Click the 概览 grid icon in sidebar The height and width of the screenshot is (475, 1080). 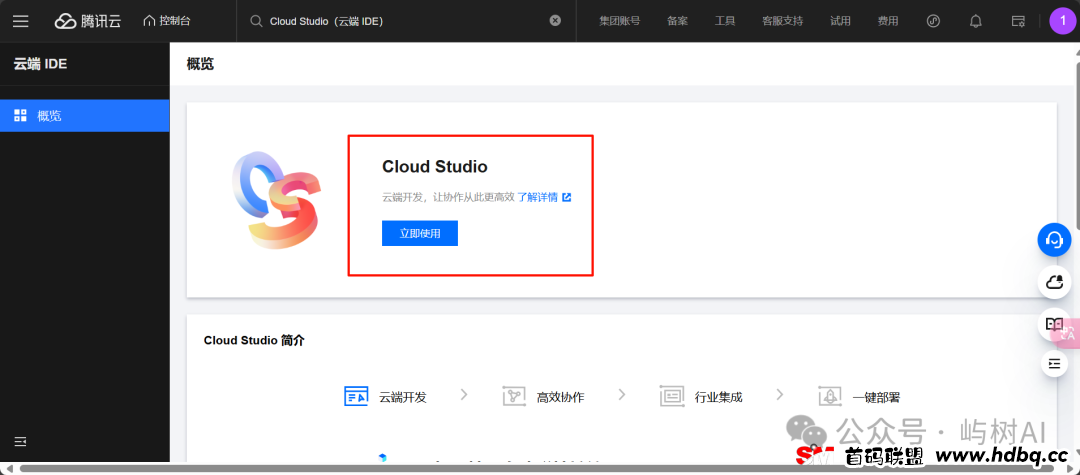pos(21,116)
